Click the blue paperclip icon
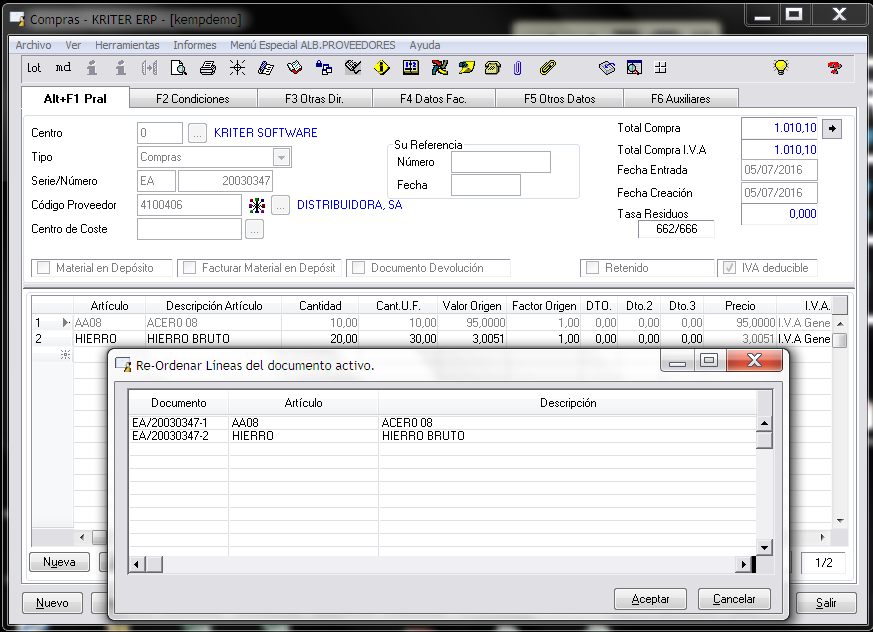The height and width of the screenshot is (632, 873). [x=518, y=68]
